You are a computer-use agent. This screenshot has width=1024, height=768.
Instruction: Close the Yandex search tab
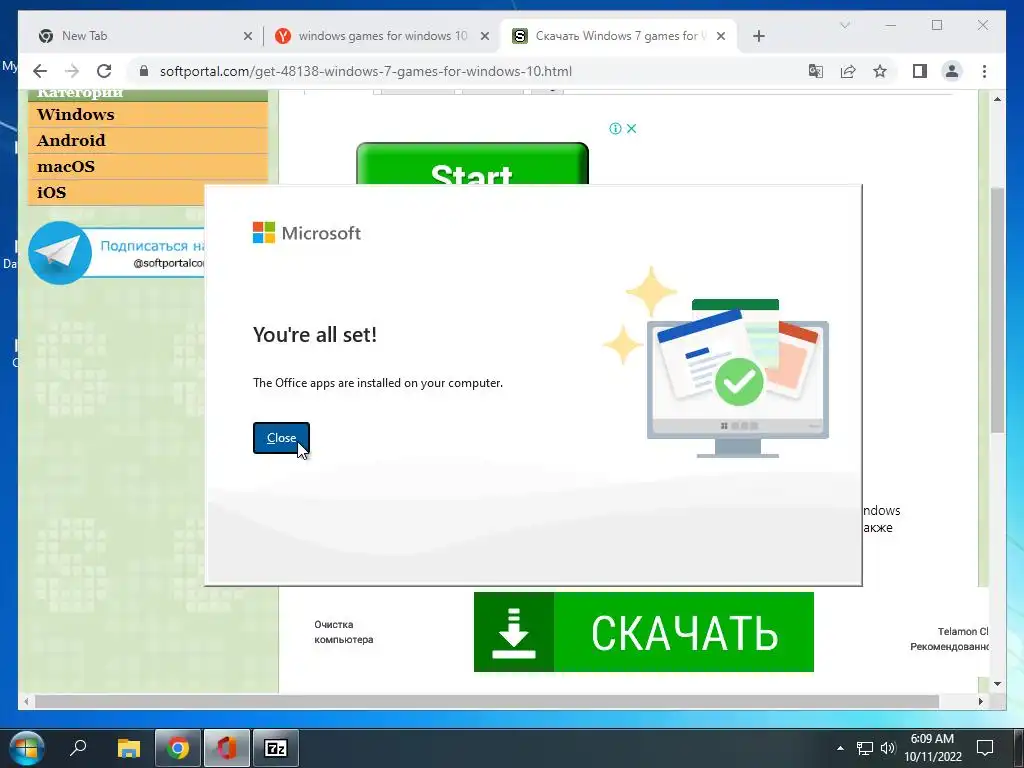[485, 36]
